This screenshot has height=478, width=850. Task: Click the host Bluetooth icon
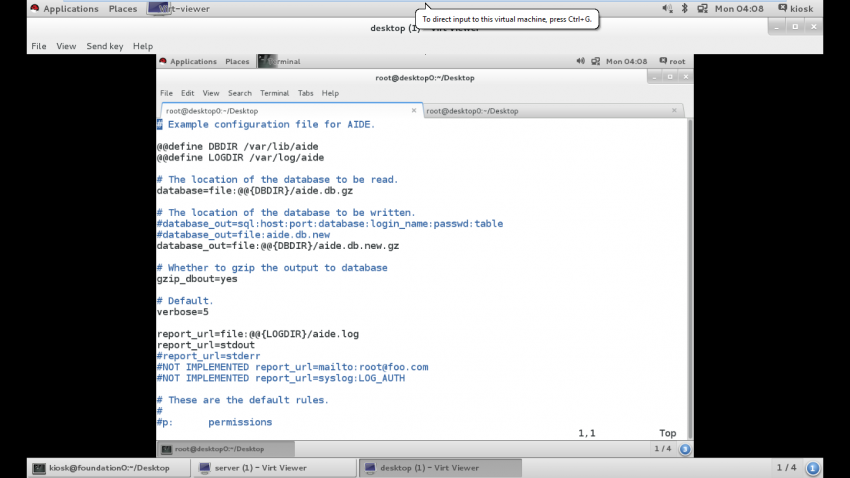pos(685,9)
